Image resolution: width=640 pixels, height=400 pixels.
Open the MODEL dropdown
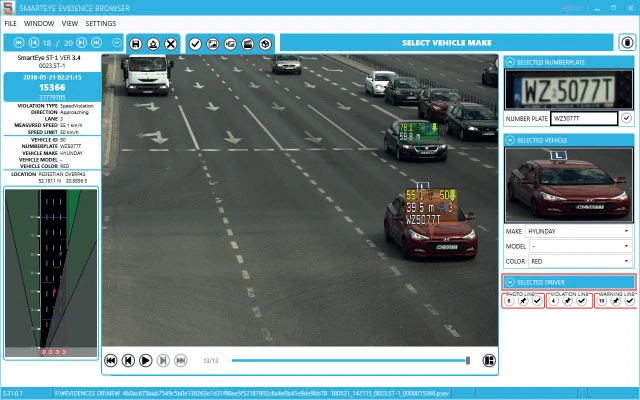[580, 246]
